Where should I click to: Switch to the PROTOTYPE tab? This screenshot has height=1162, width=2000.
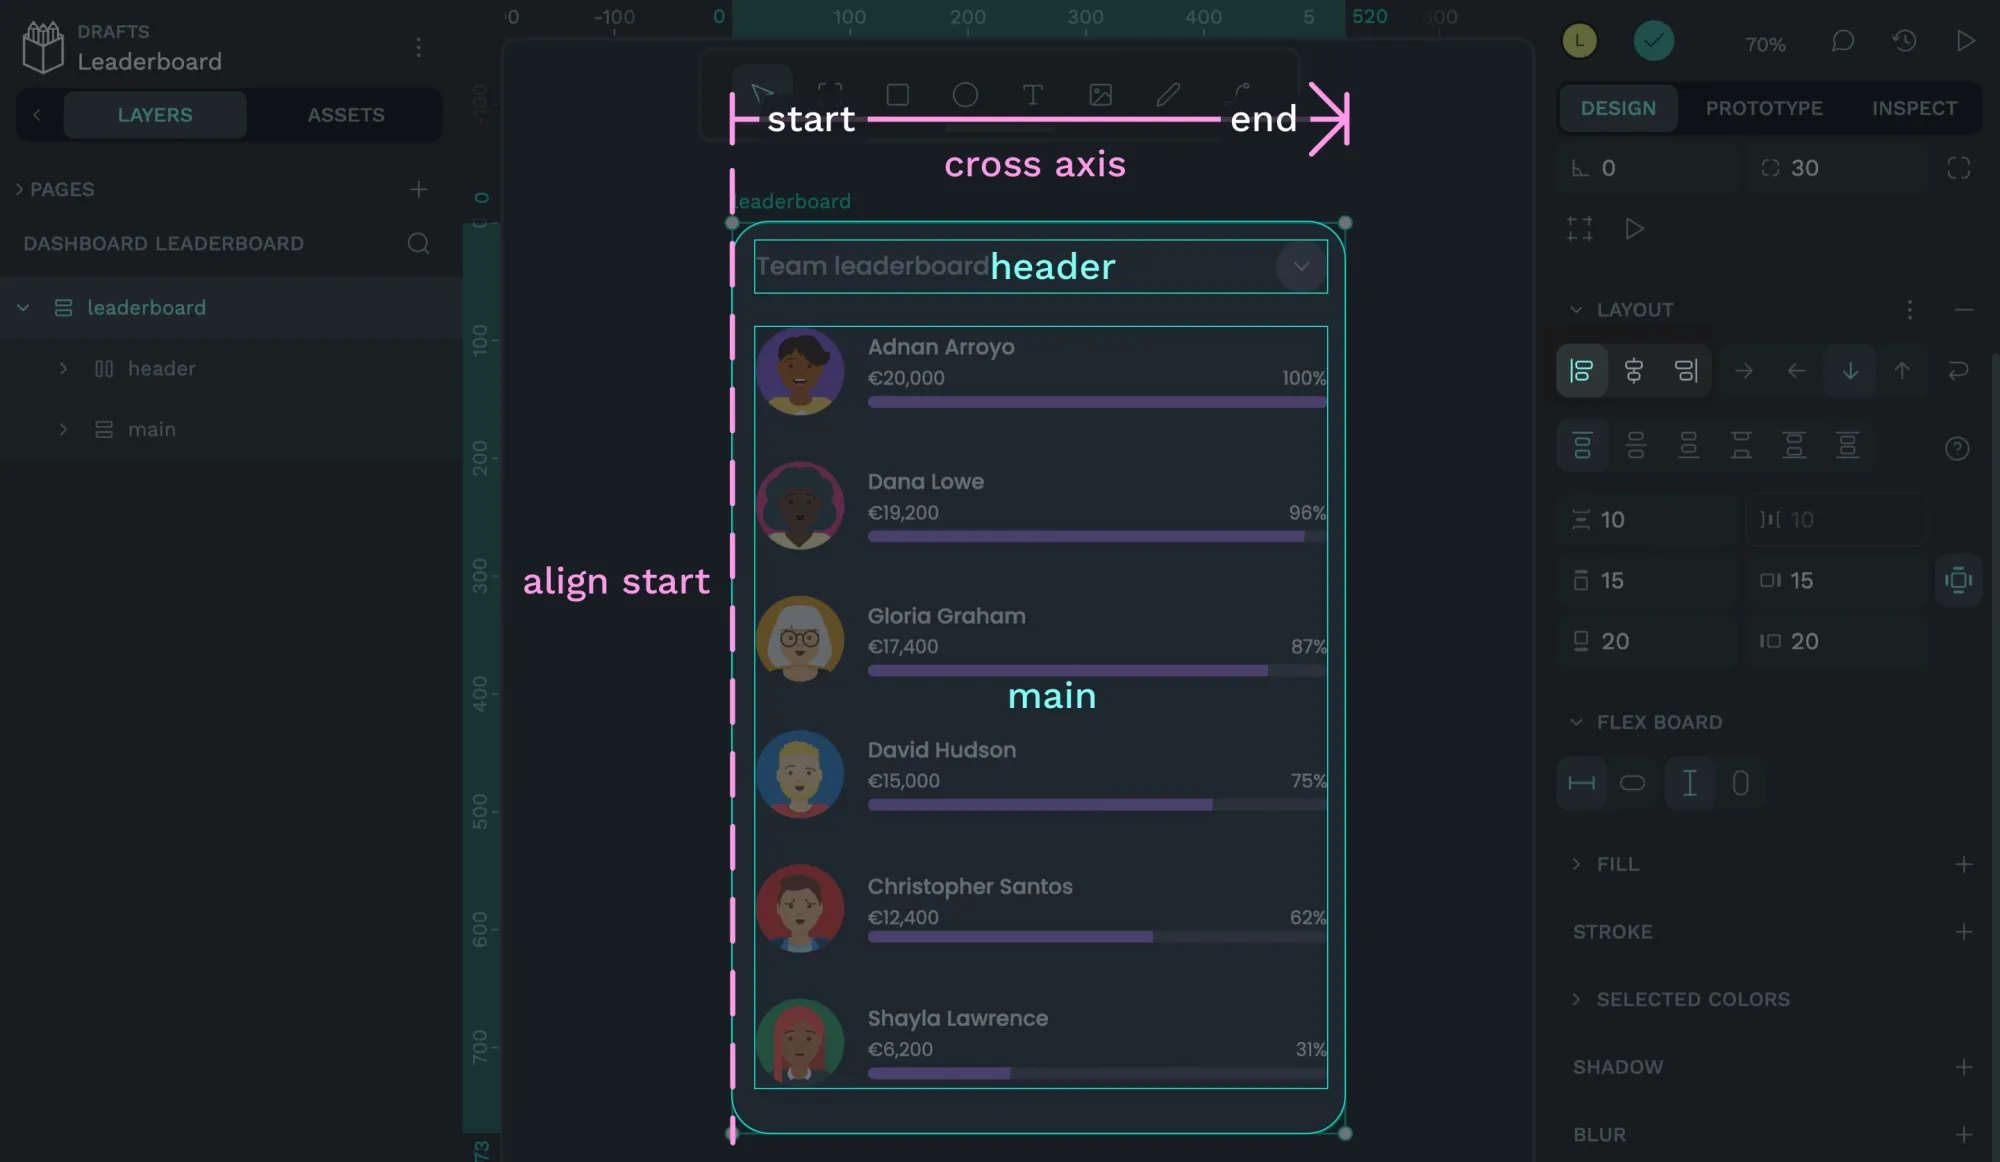(1763, 109)
